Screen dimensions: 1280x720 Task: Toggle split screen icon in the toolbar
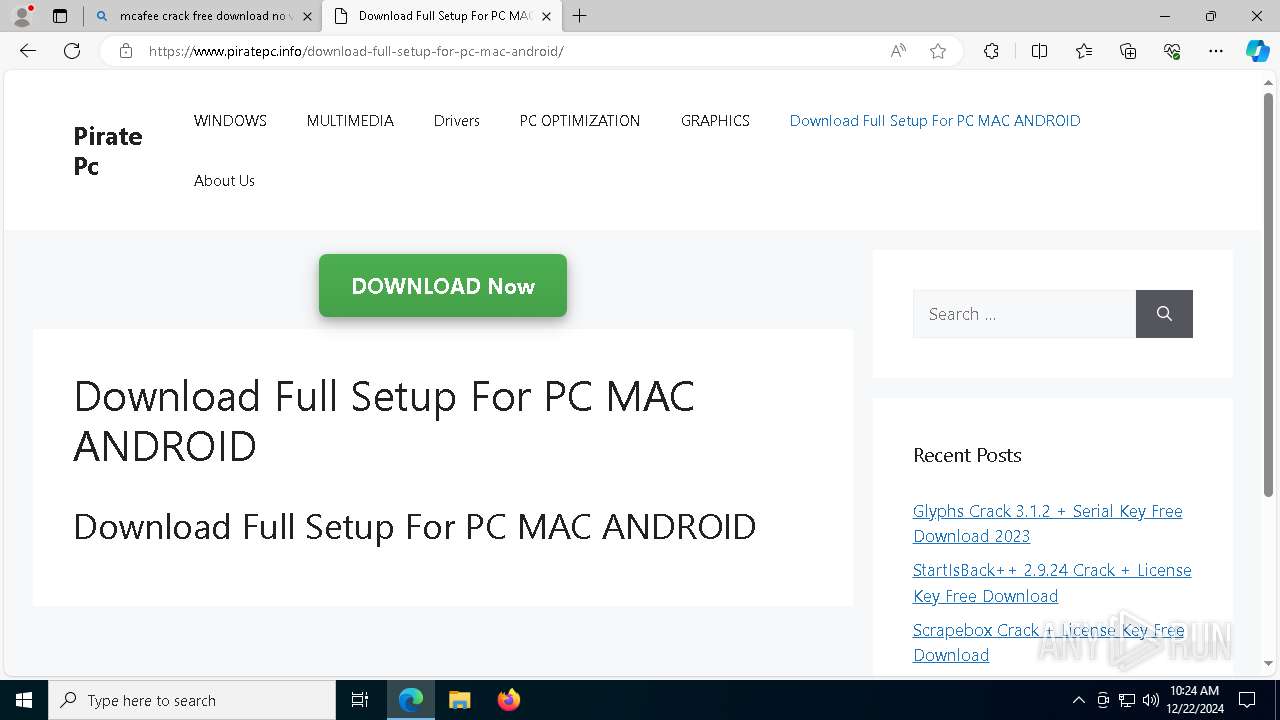(1039, 51)
